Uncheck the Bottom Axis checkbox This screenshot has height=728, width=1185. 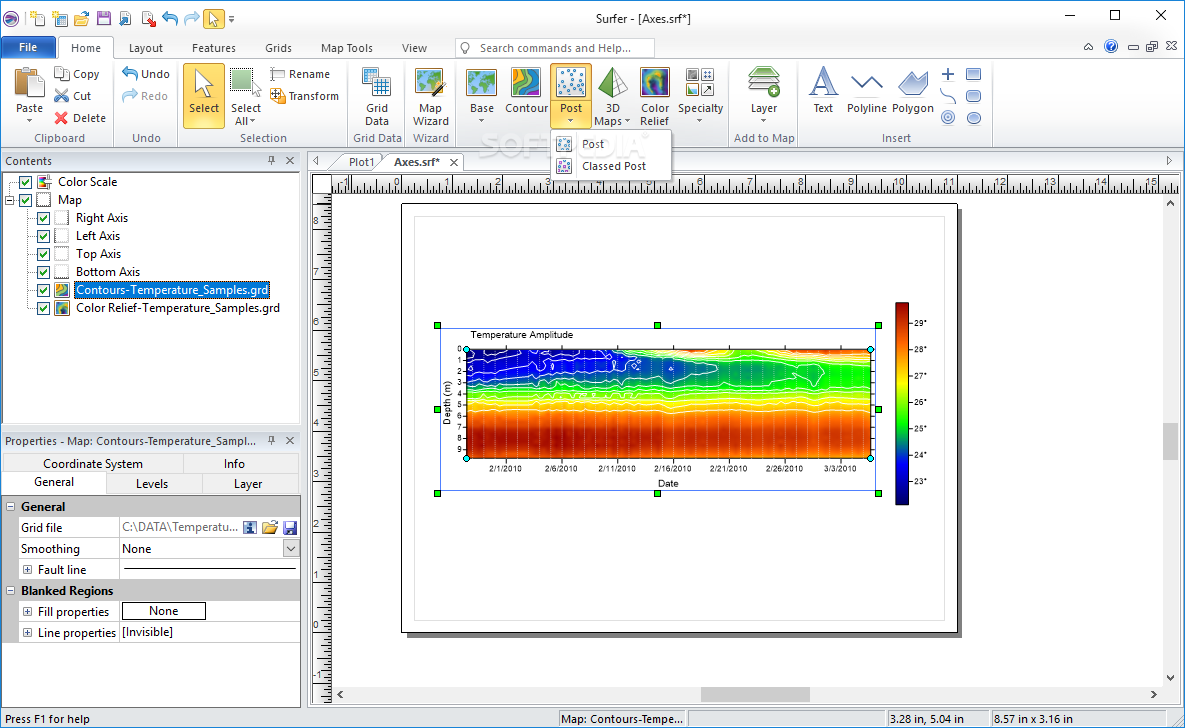pyautogui.click(x=43, y=272)
